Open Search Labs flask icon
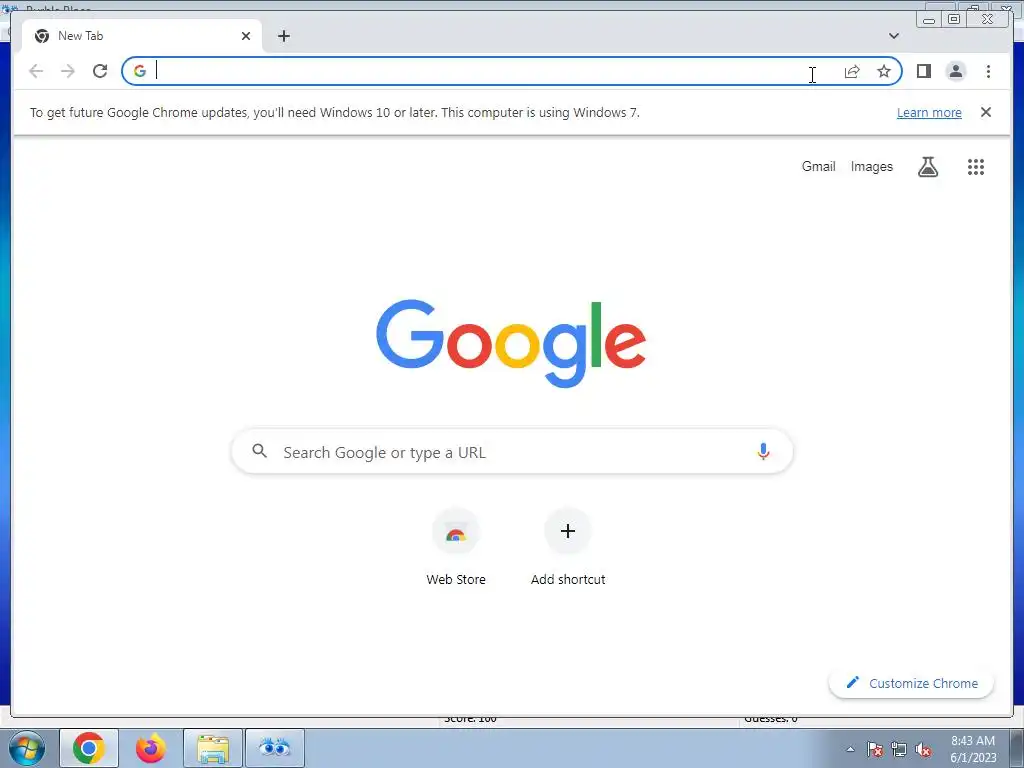1024x768 pixels. (927, 167)
